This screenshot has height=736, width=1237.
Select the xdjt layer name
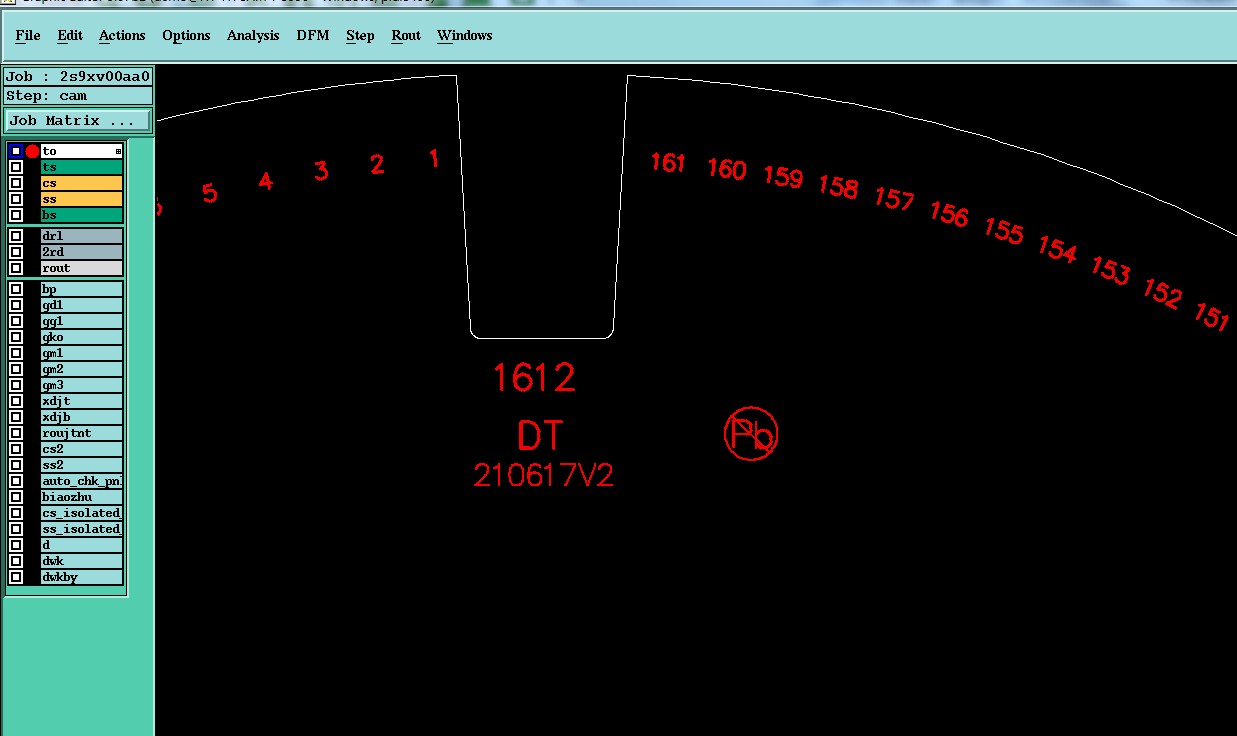click(81, 401)
